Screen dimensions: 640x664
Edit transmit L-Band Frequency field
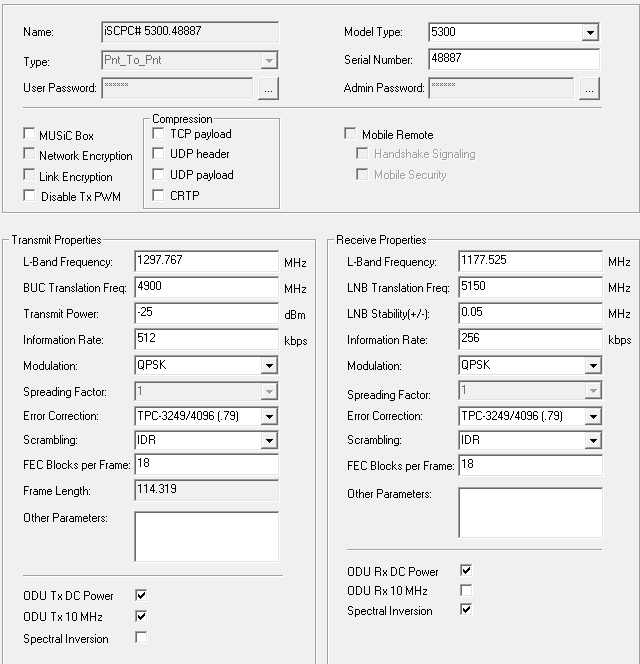pos(207,261)
